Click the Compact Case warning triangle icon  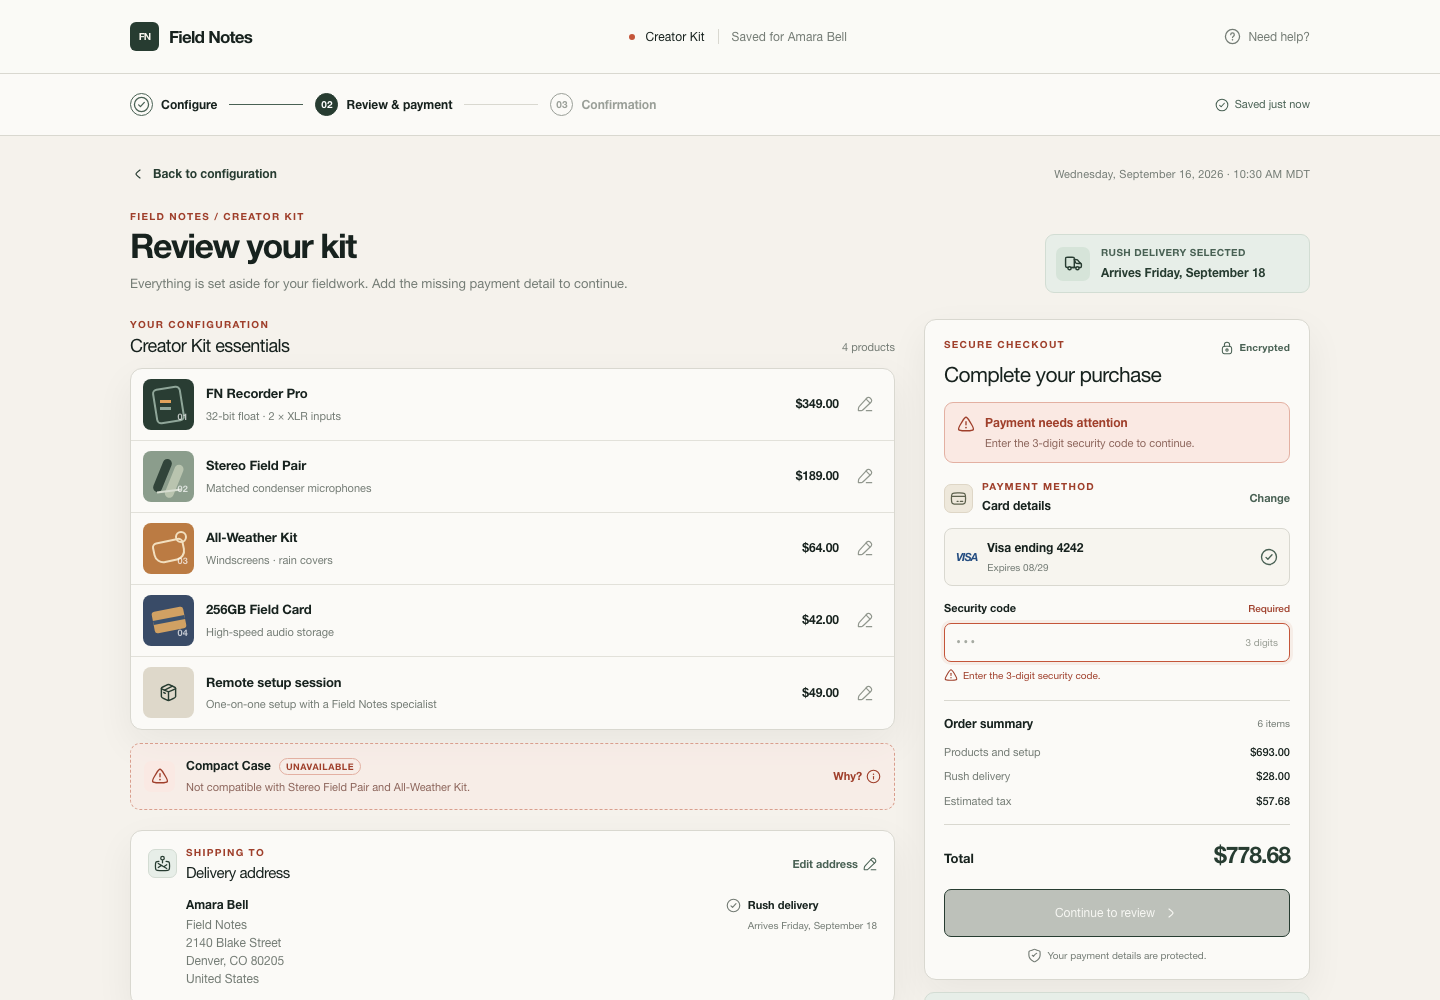tap(160, 776)
